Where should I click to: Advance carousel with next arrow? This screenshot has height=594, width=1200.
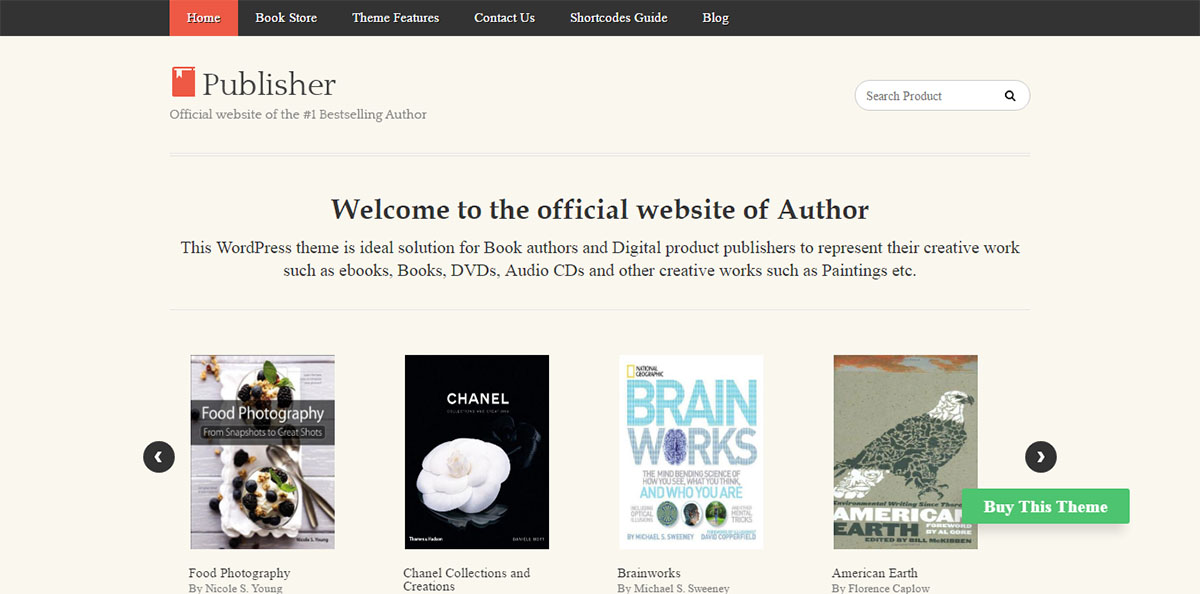(1041, 457)
